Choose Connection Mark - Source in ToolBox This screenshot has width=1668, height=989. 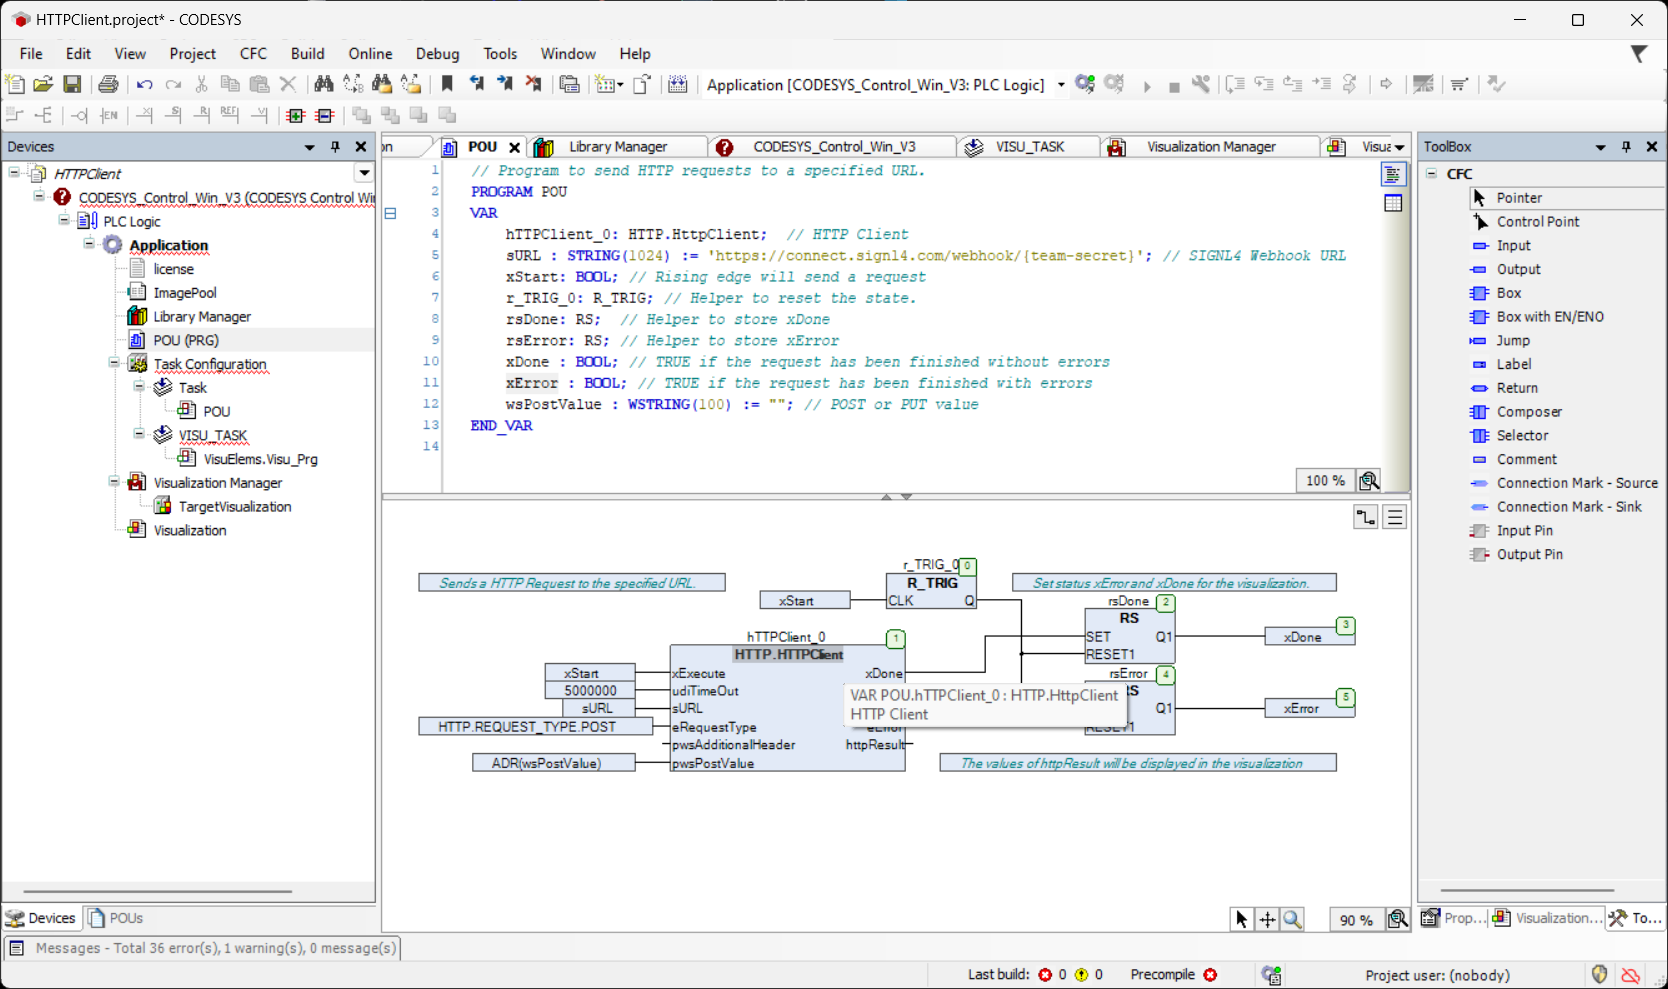tap(1577, 483)
